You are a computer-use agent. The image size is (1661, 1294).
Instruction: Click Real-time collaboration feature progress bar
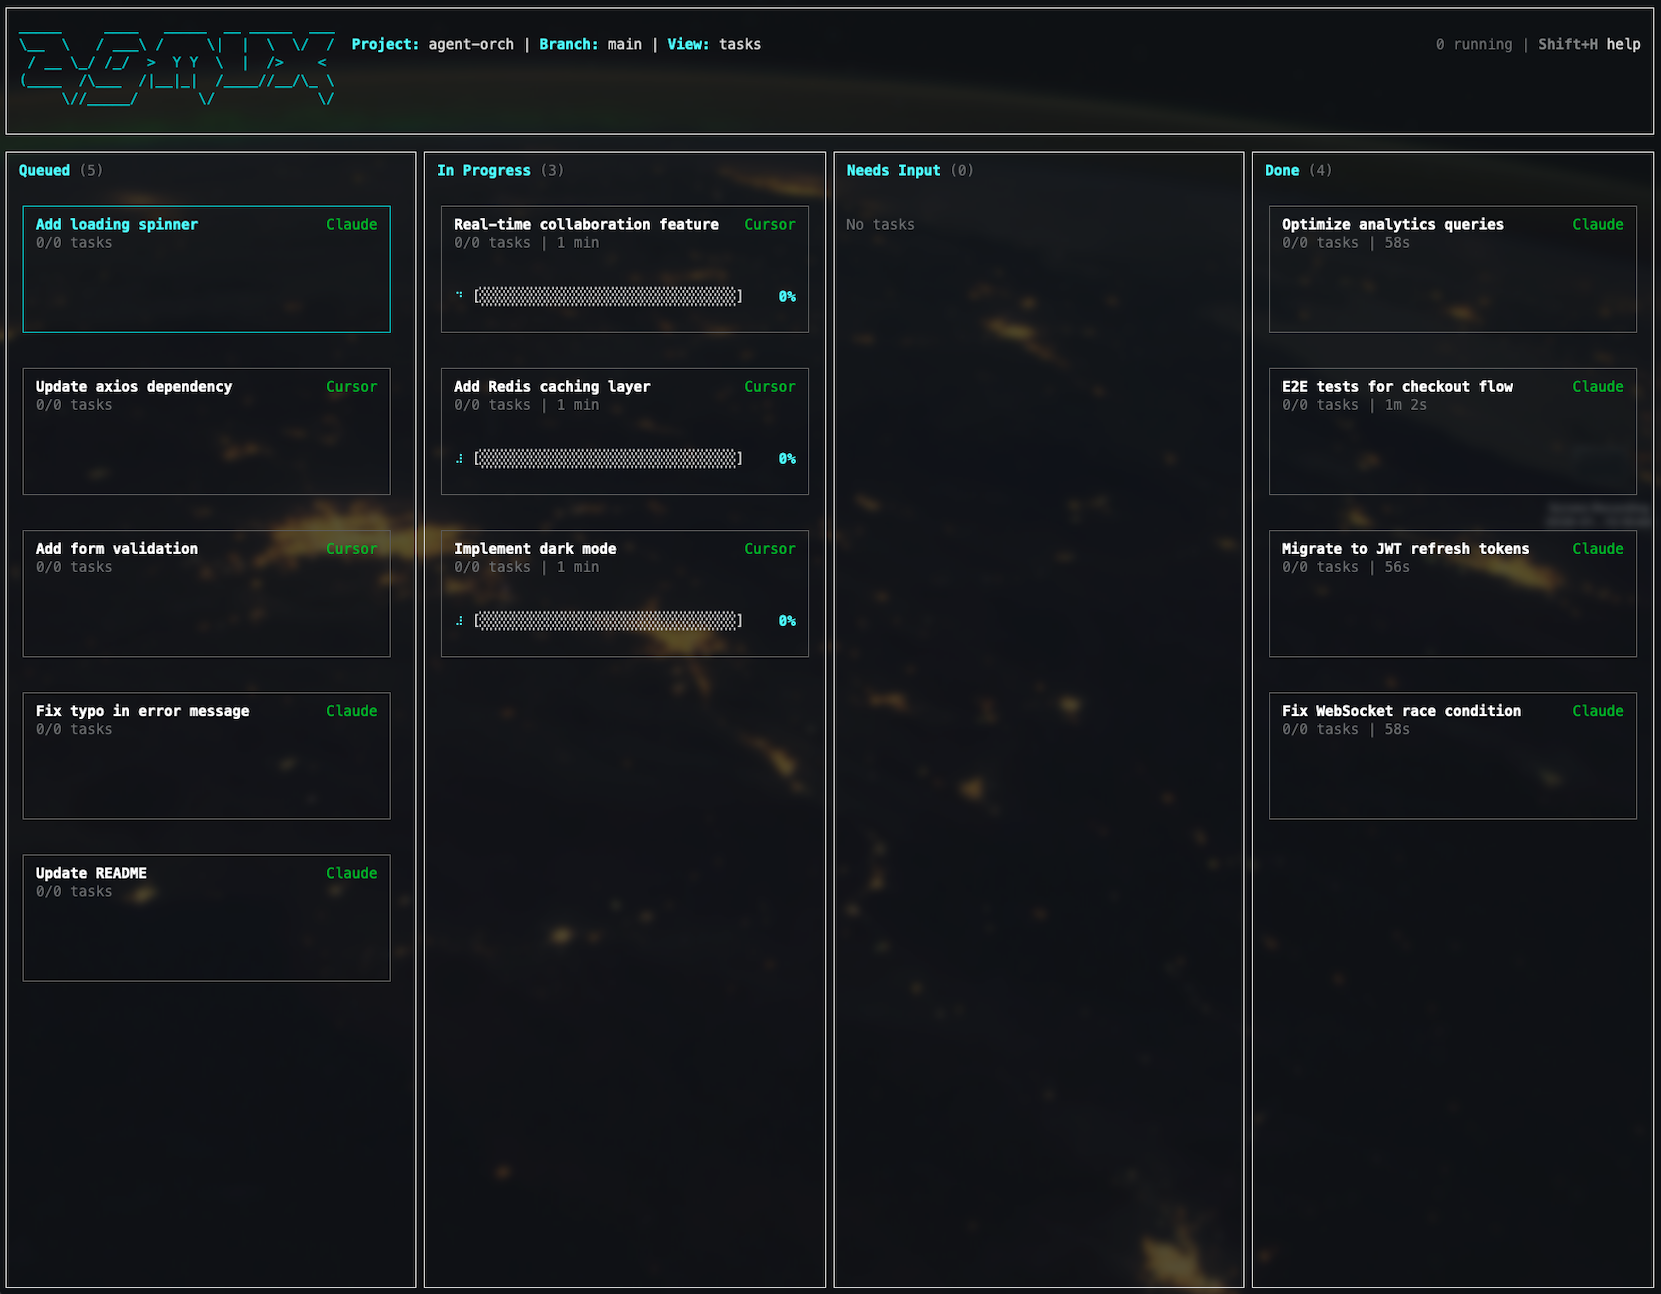(x=608, y=296)
